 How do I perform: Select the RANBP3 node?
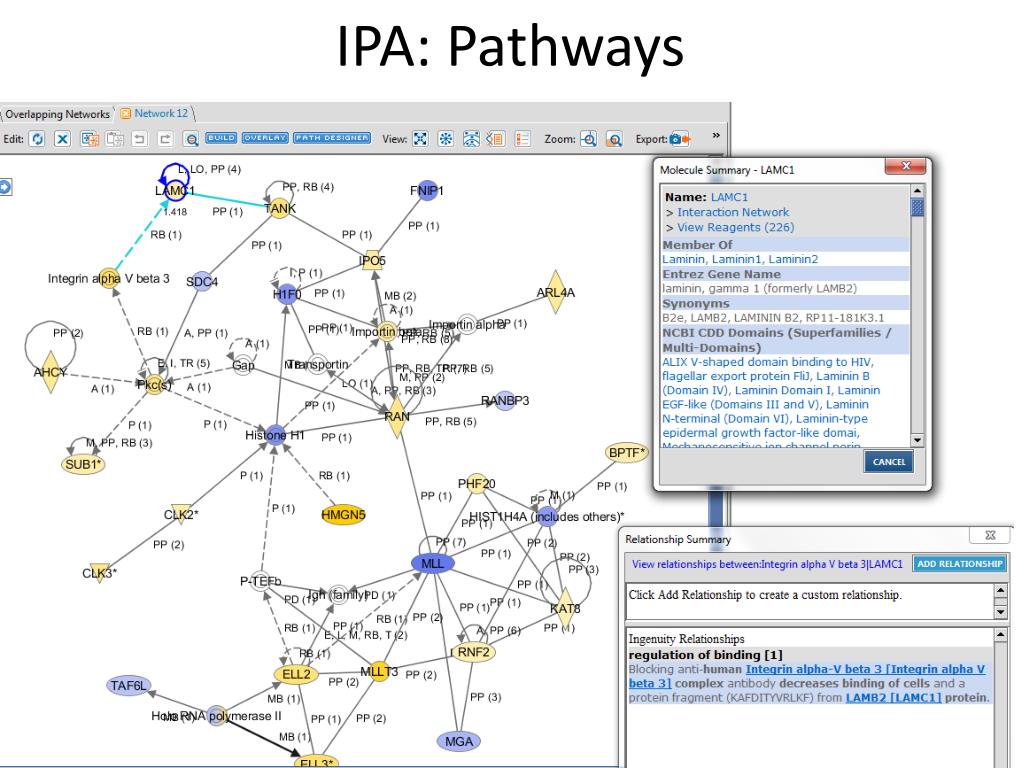(x=505, y=400)
